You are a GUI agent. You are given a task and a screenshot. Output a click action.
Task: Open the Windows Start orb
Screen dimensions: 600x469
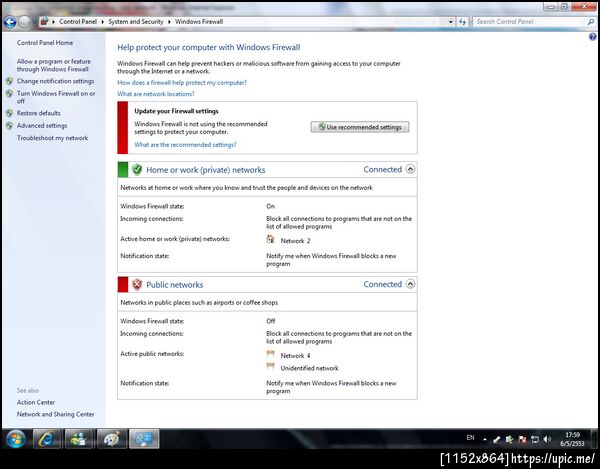pos(16,439)
